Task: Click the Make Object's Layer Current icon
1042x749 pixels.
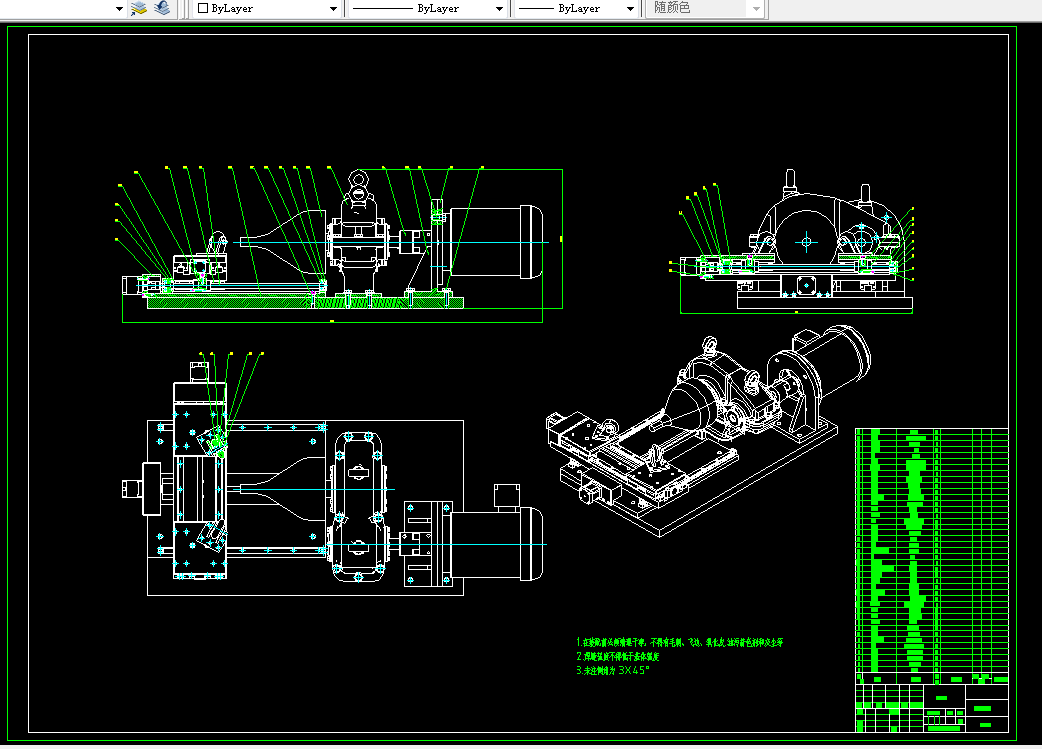Action: 139,8
